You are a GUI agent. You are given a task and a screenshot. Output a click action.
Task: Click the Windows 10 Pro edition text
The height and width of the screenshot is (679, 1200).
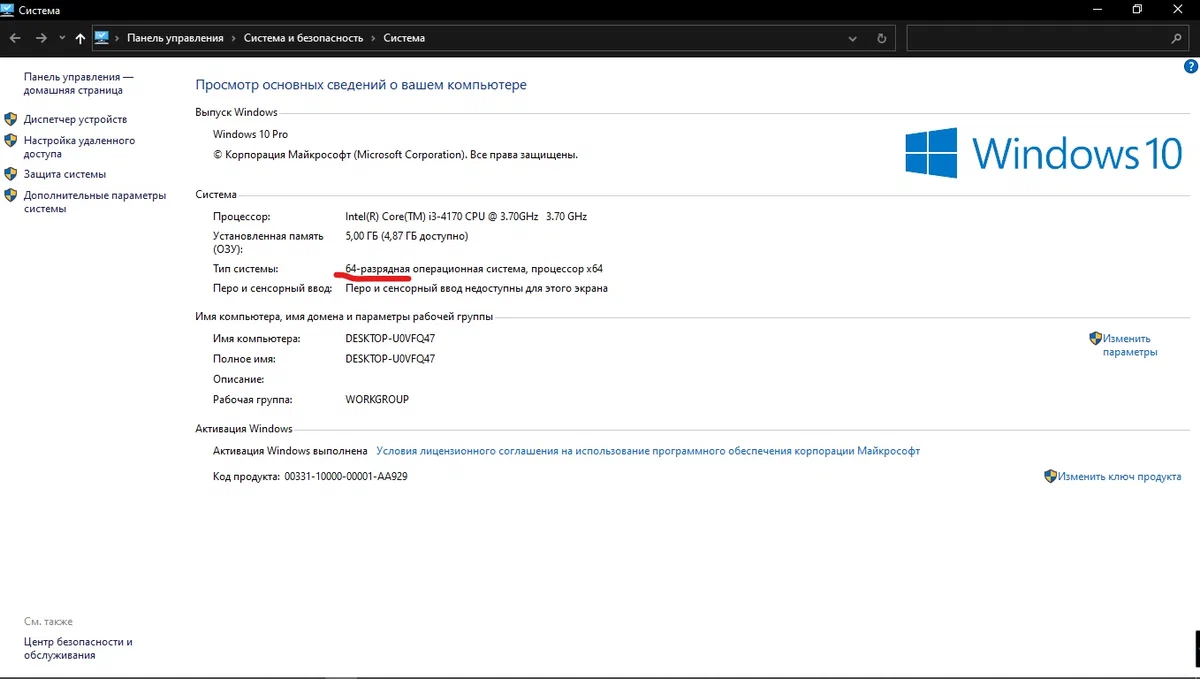(251, 134)
